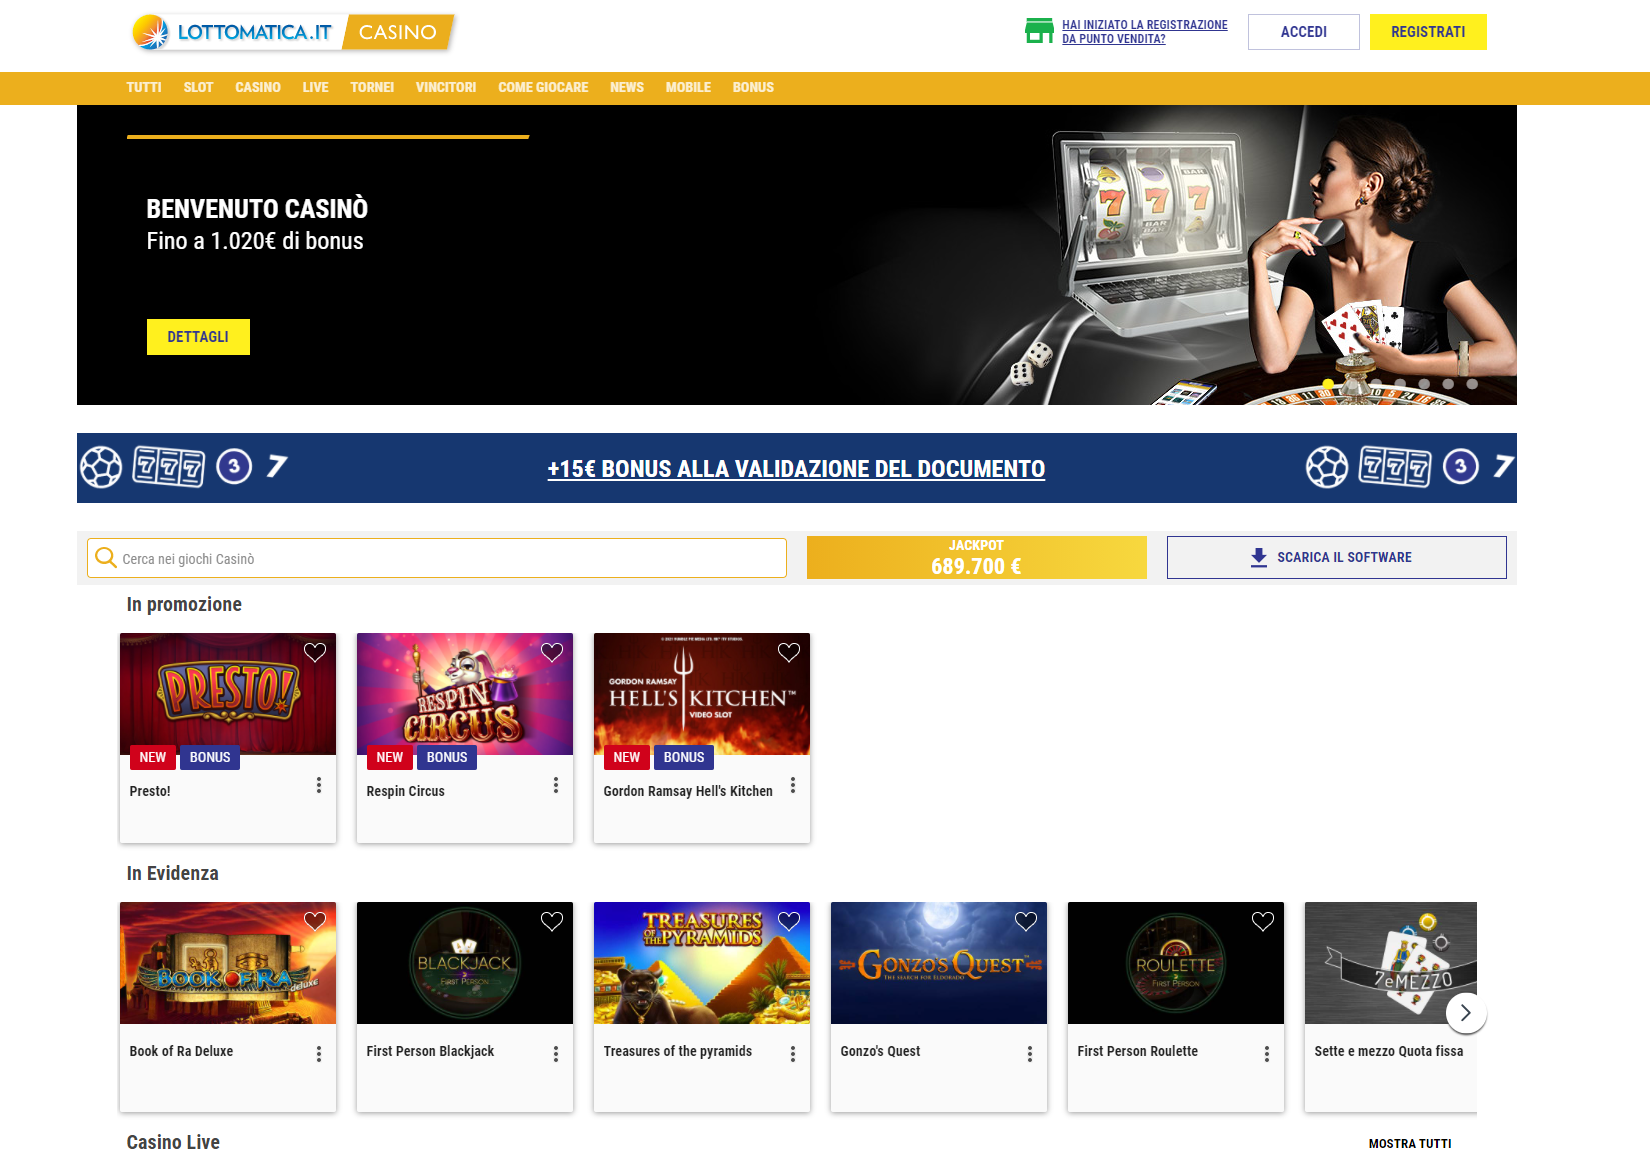Open the Treasures of the Pyramids thumbnail
The width and height of the screenshot is (1650, 1166).
click(702, 963)
